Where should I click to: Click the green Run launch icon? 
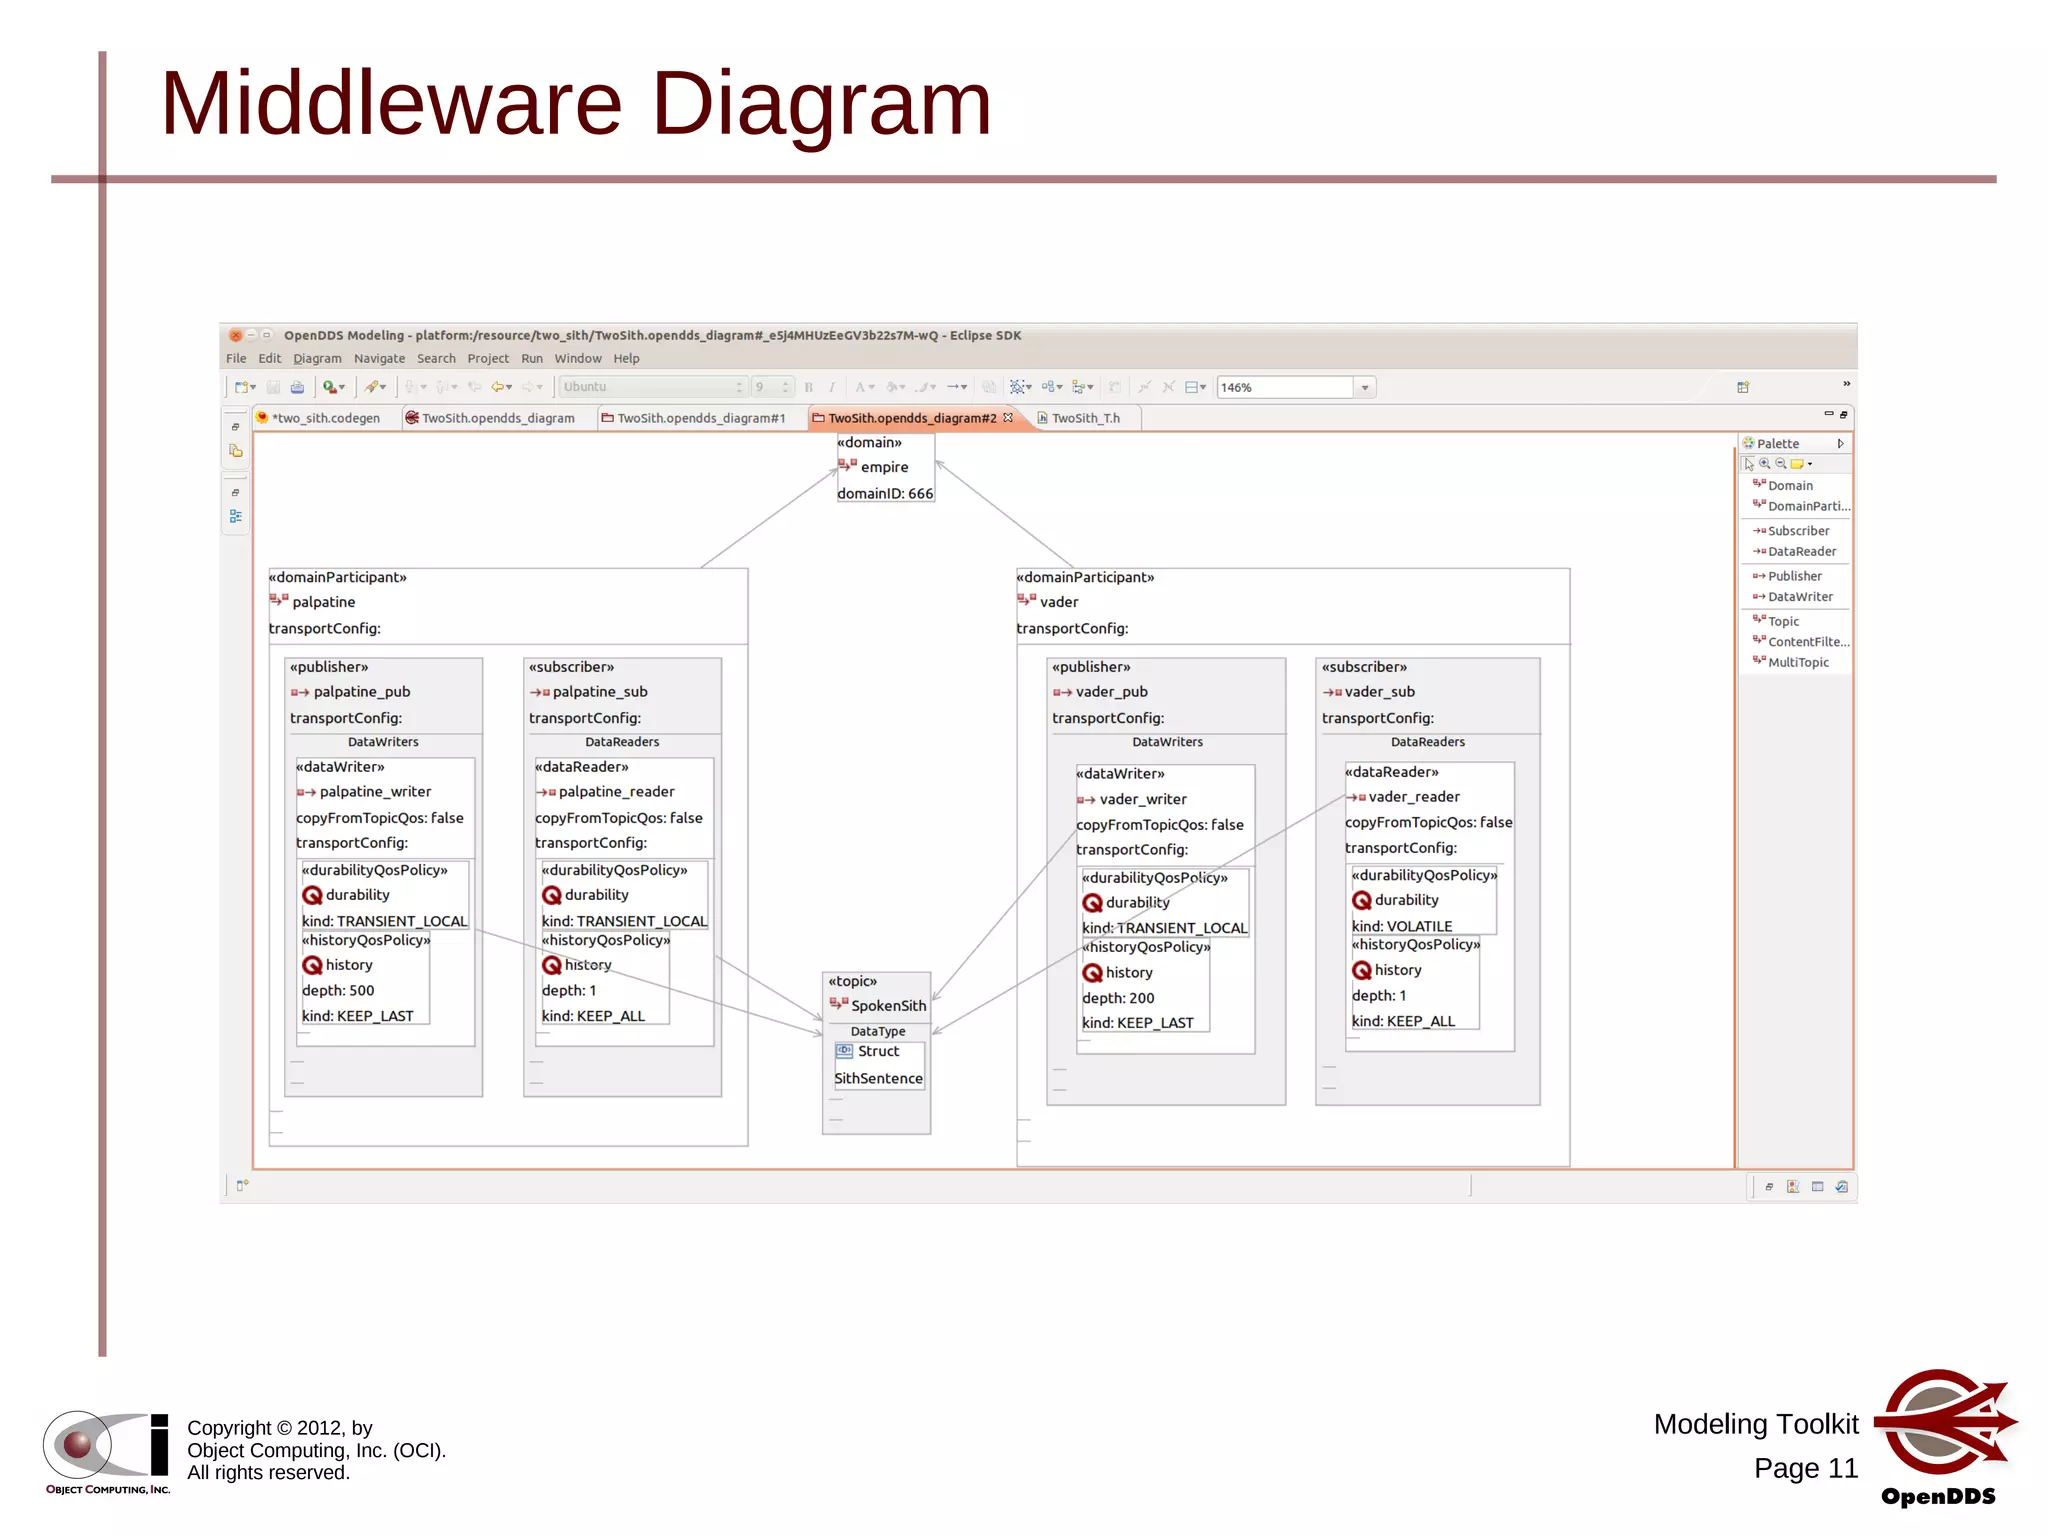(x=329, y=387)
